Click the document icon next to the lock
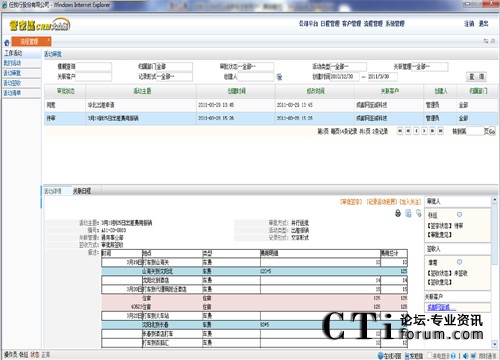Image resolution: width=500 pixels, height=360 pixels. click(408, 213)
